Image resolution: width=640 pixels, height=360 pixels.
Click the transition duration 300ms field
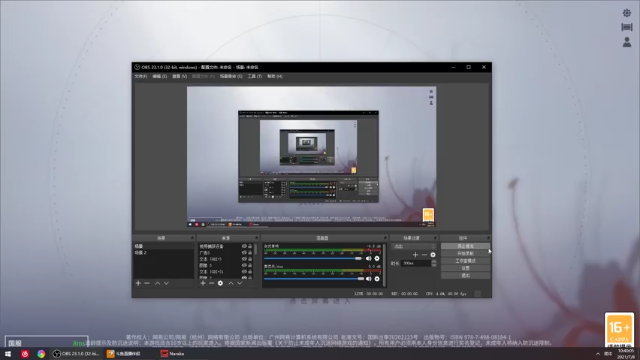(416, 264)
